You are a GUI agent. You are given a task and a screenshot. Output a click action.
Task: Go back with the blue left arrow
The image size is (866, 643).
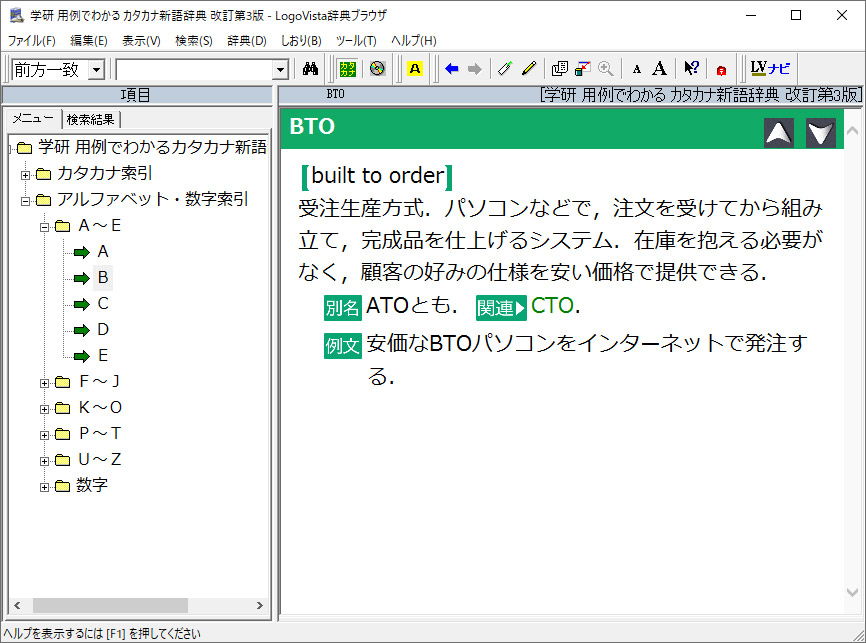pyautogui.click(x=452, y=69)
